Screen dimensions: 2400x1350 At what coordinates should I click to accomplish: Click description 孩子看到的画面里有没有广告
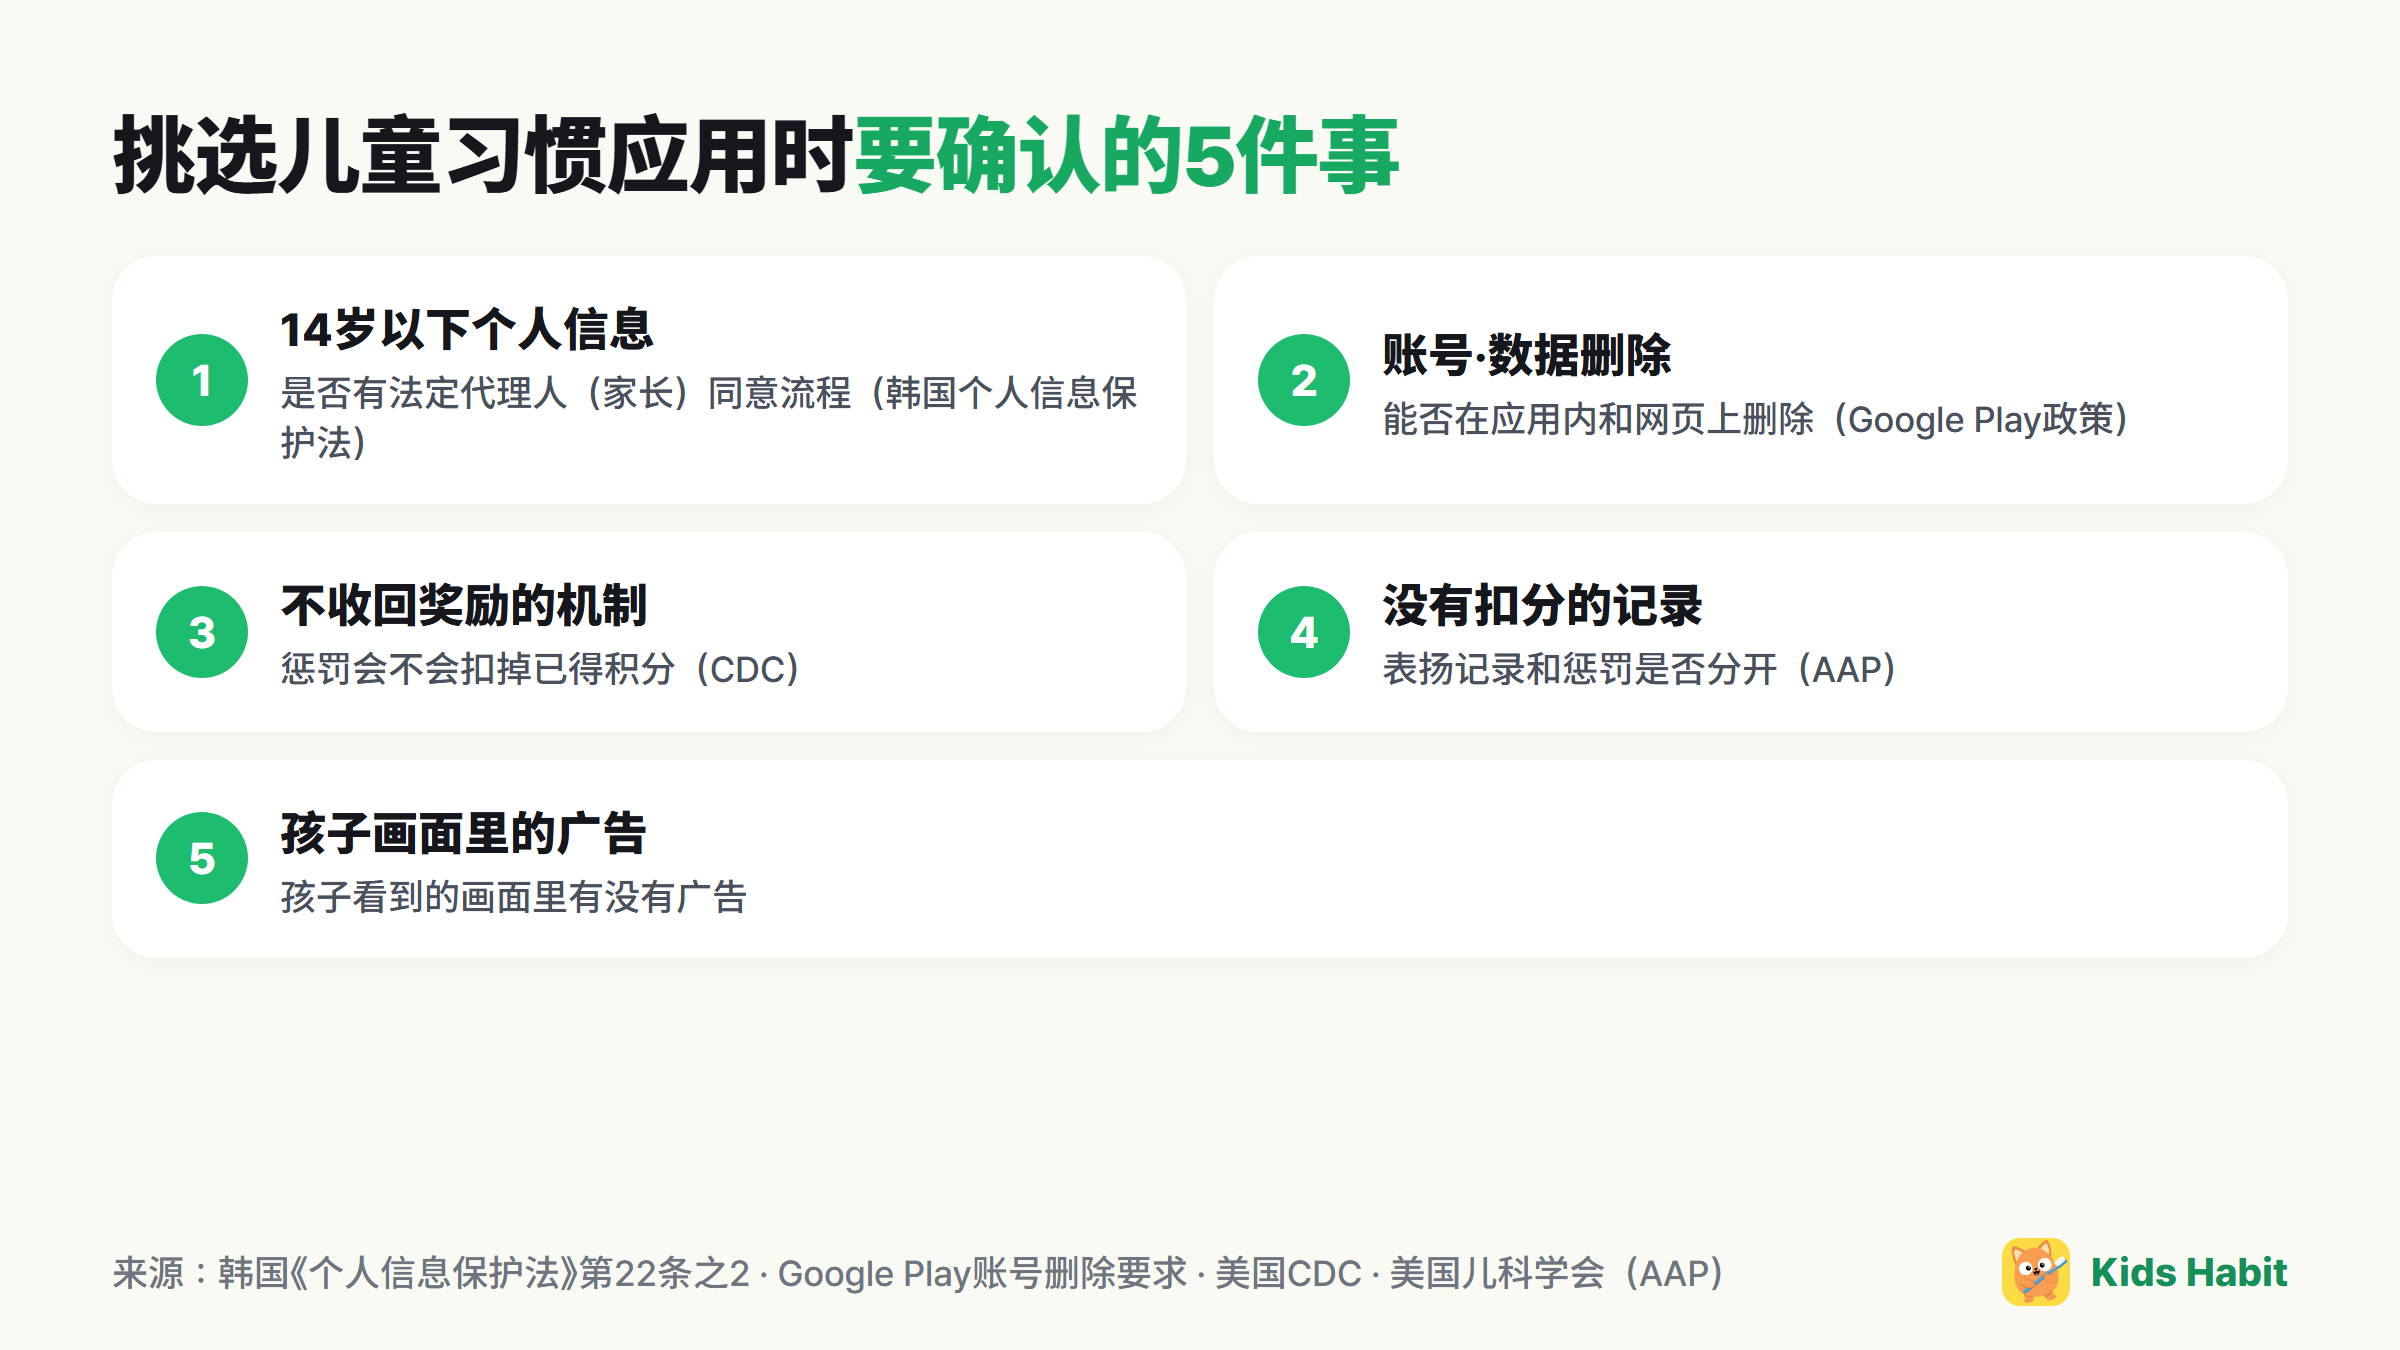coord(514,897)
